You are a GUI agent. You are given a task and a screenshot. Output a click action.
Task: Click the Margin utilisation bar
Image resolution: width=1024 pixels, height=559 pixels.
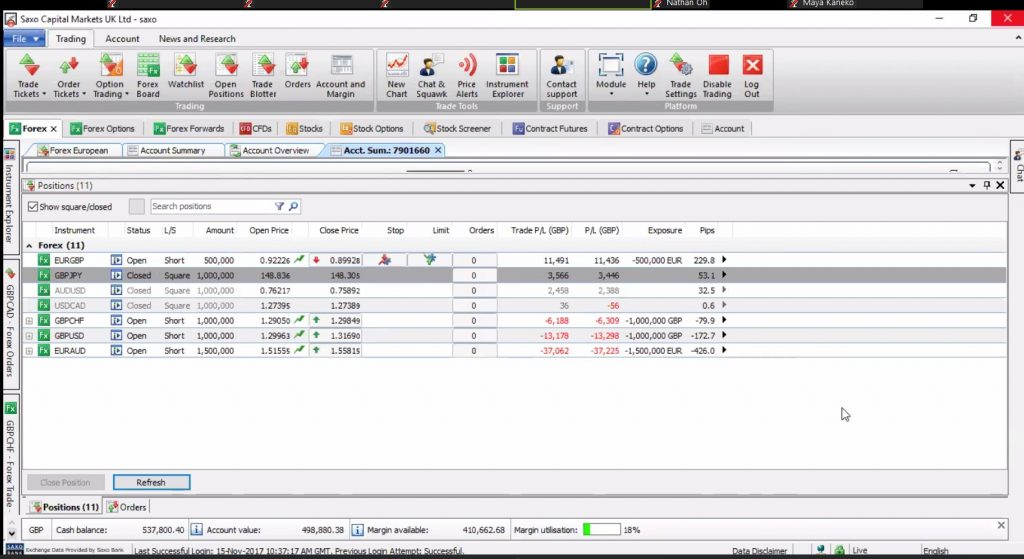pos(601,530)
